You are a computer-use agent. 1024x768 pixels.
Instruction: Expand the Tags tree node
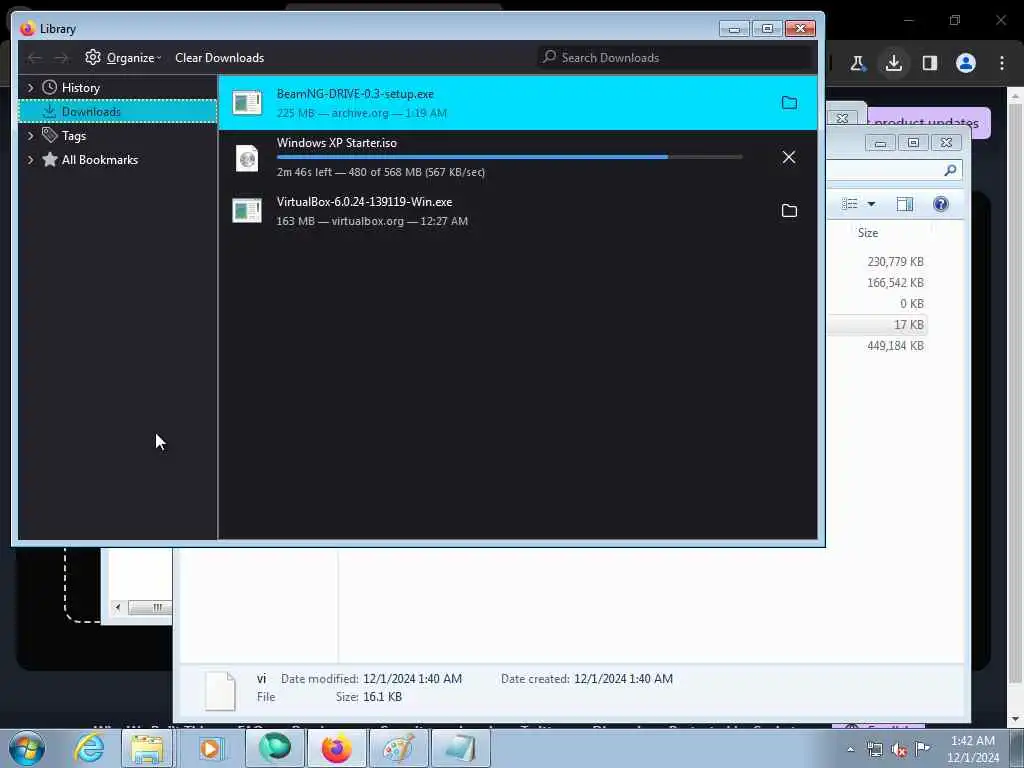pyautogui.click(x=30, y=136)
